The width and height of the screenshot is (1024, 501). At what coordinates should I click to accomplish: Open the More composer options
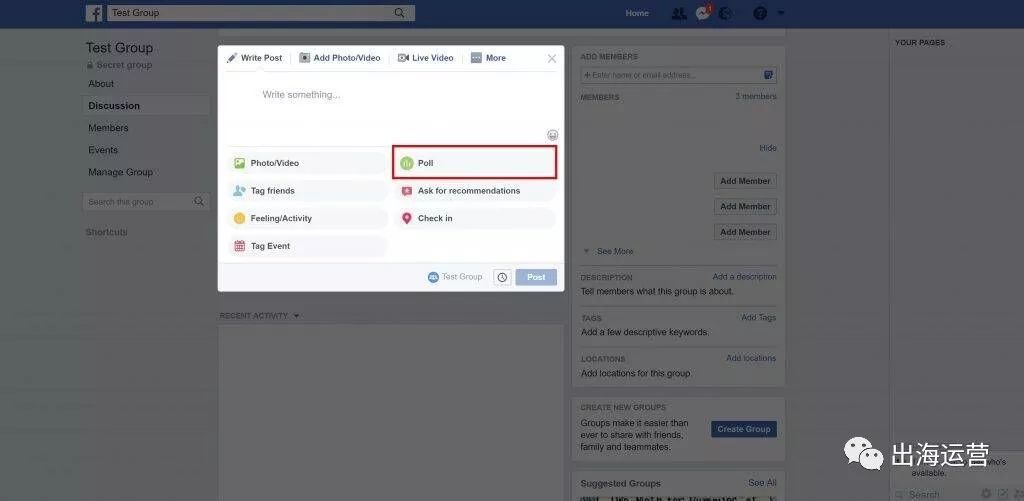coord(488,58)
